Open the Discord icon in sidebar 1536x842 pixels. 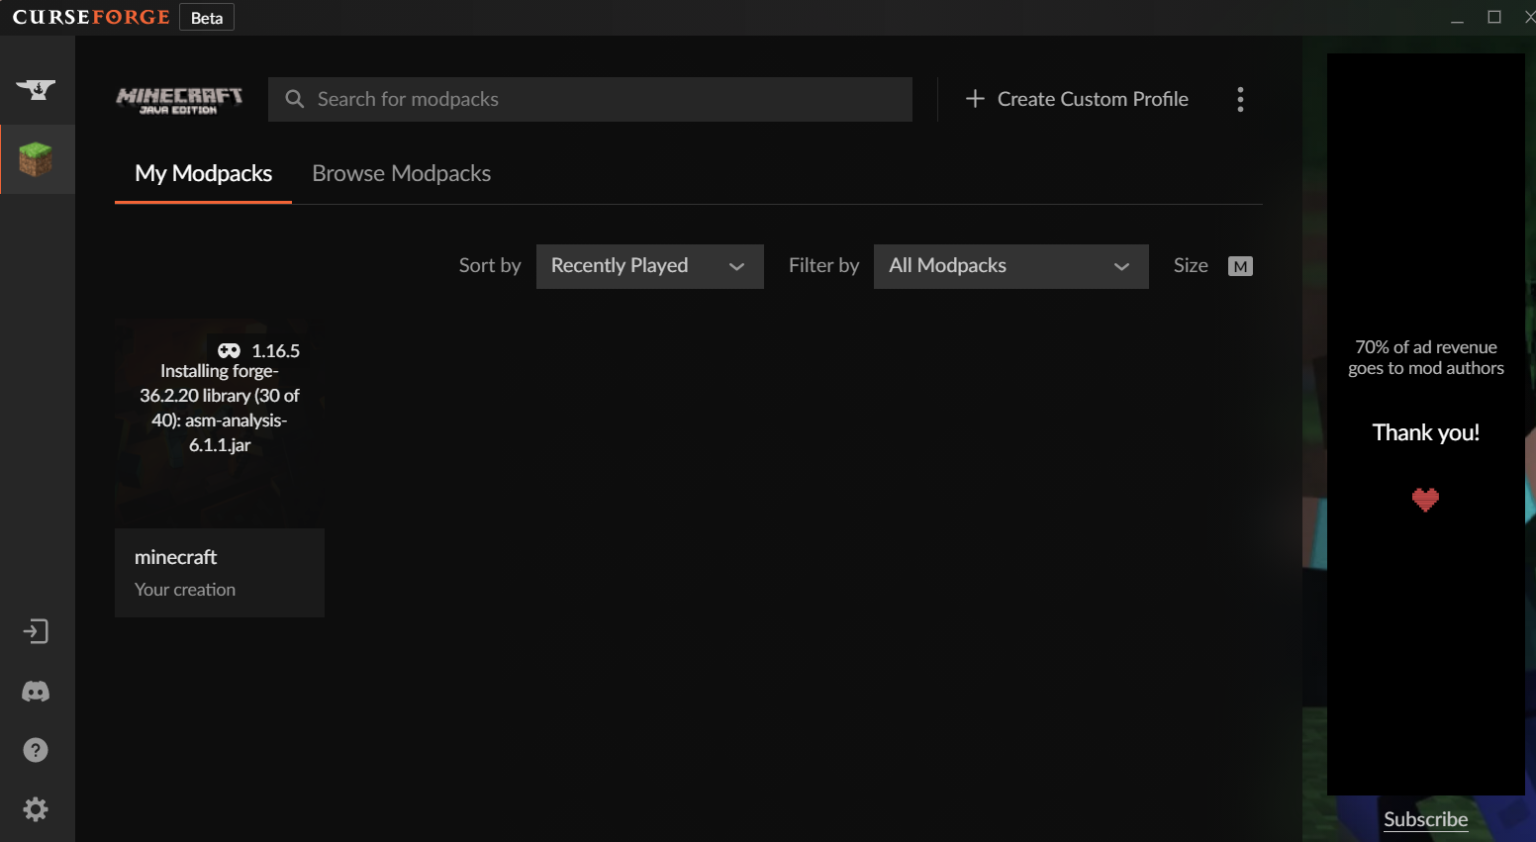[36, 691]
